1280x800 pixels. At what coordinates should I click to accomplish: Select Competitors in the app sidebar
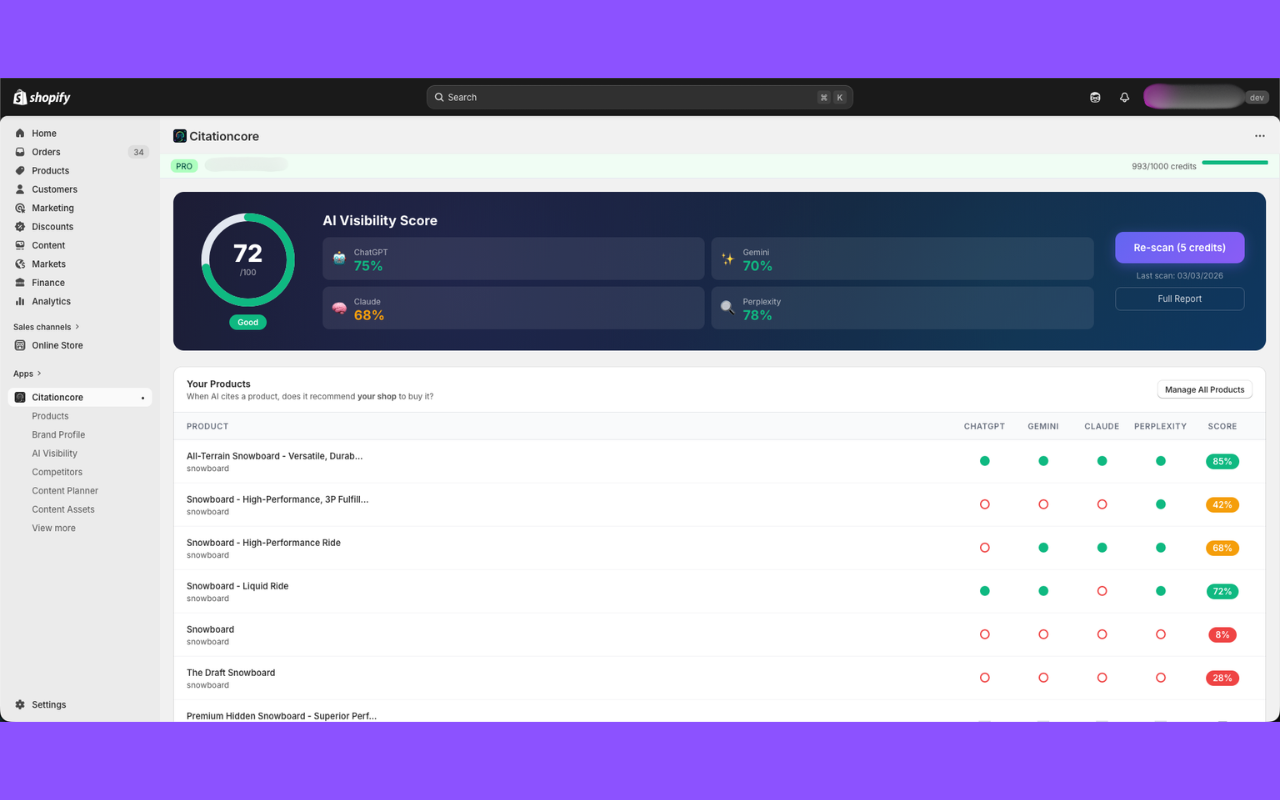56,471
